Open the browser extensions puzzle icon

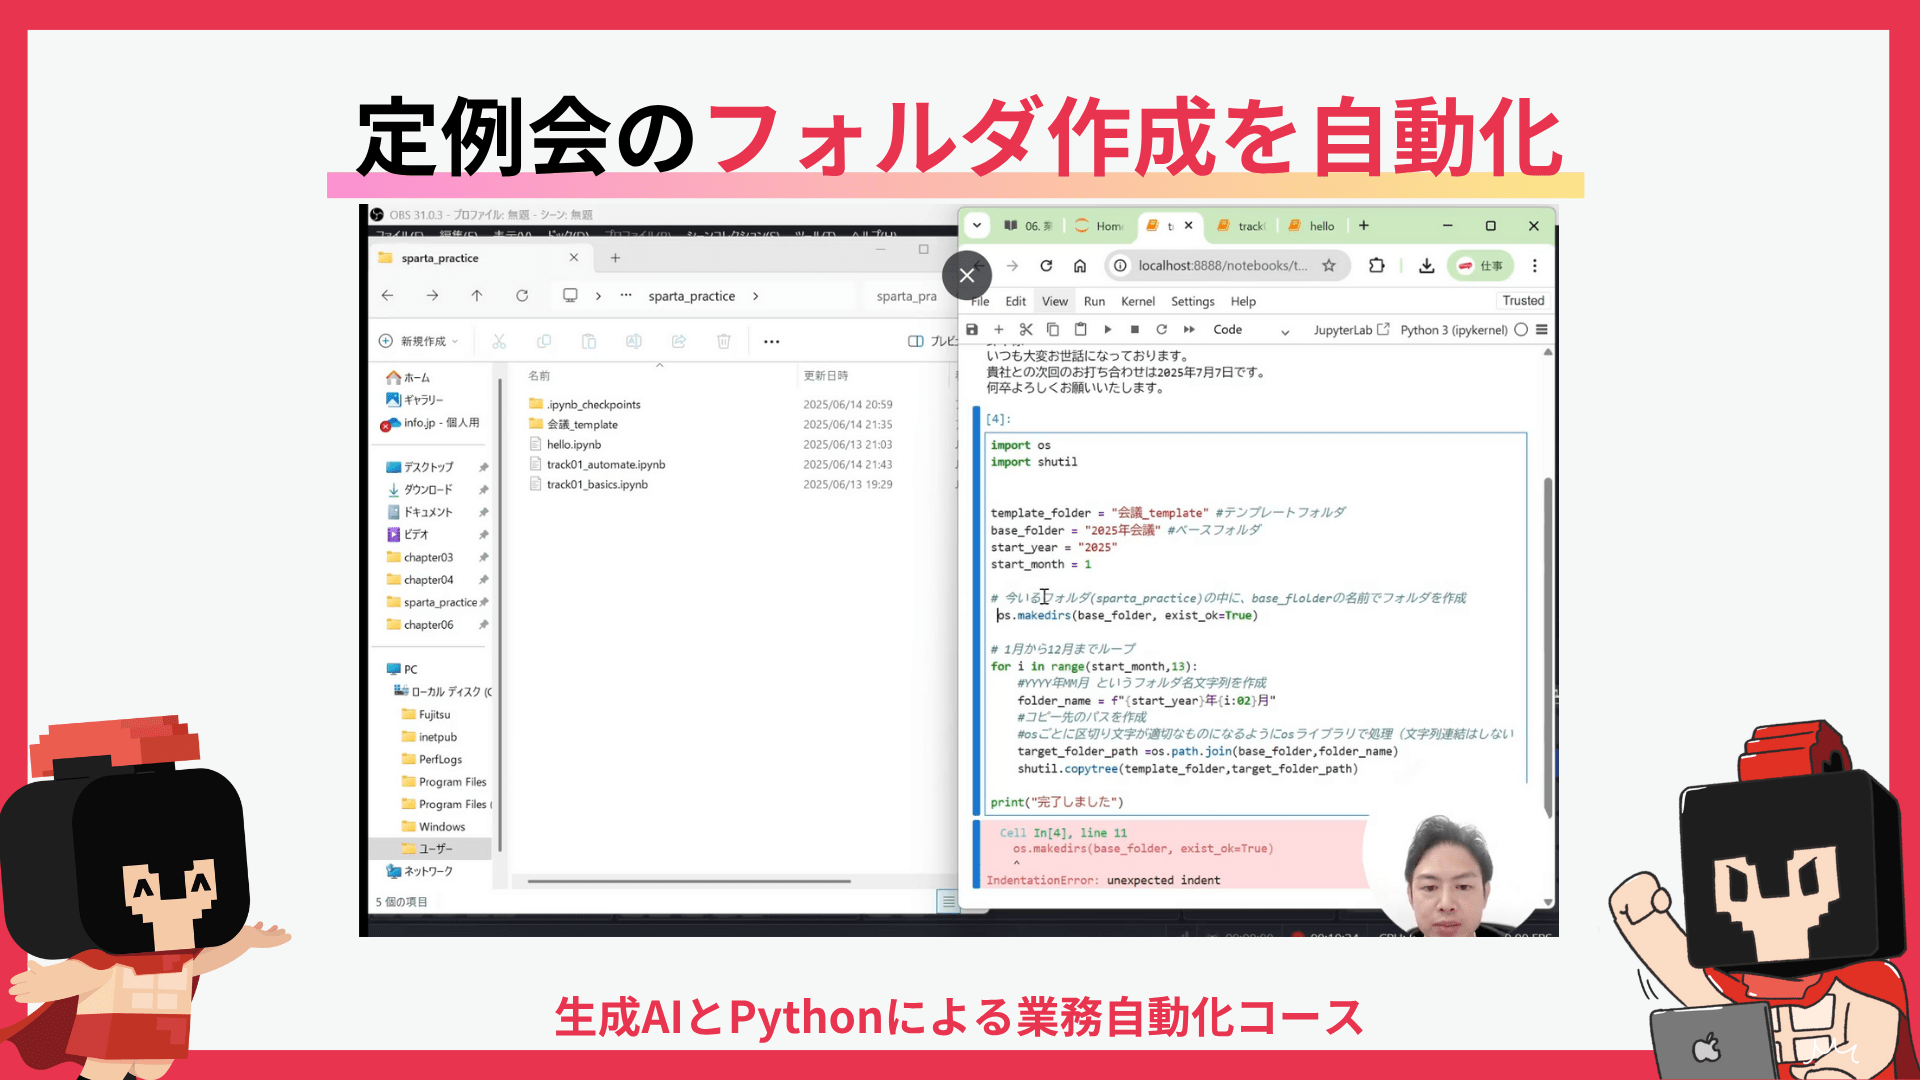(1377, 266)
